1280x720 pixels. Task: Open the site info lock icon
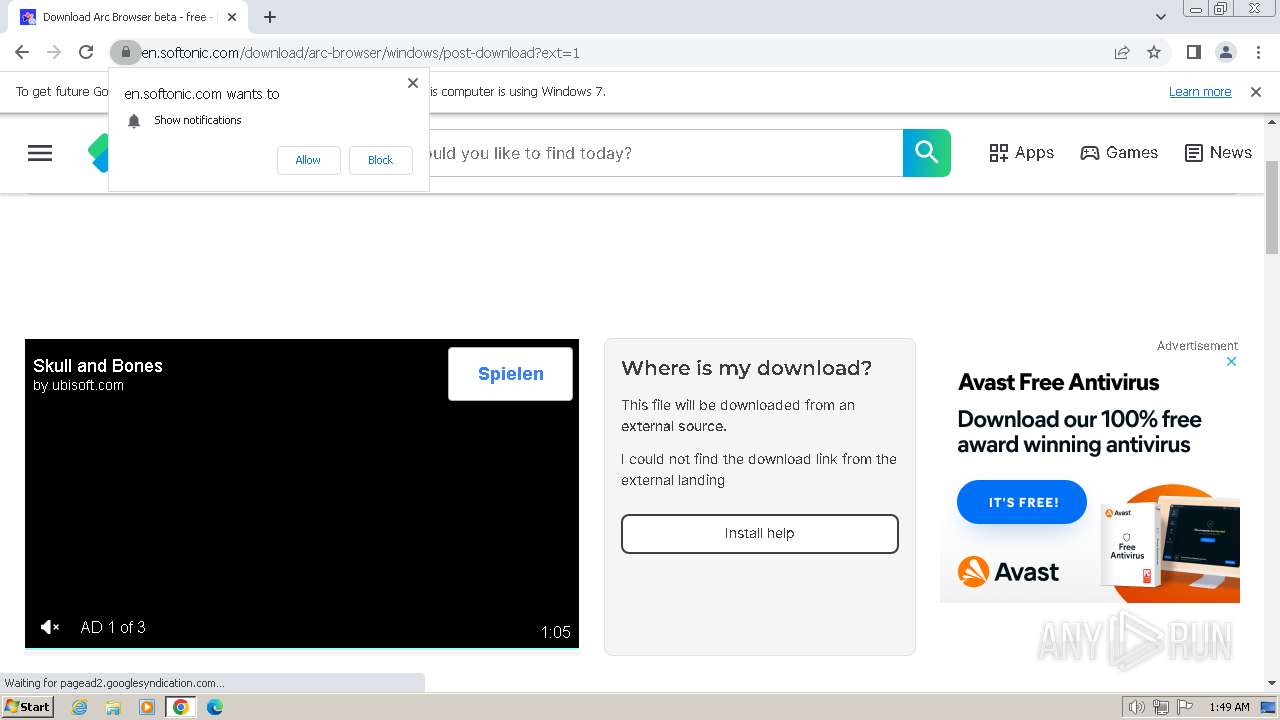click(125, 52)
